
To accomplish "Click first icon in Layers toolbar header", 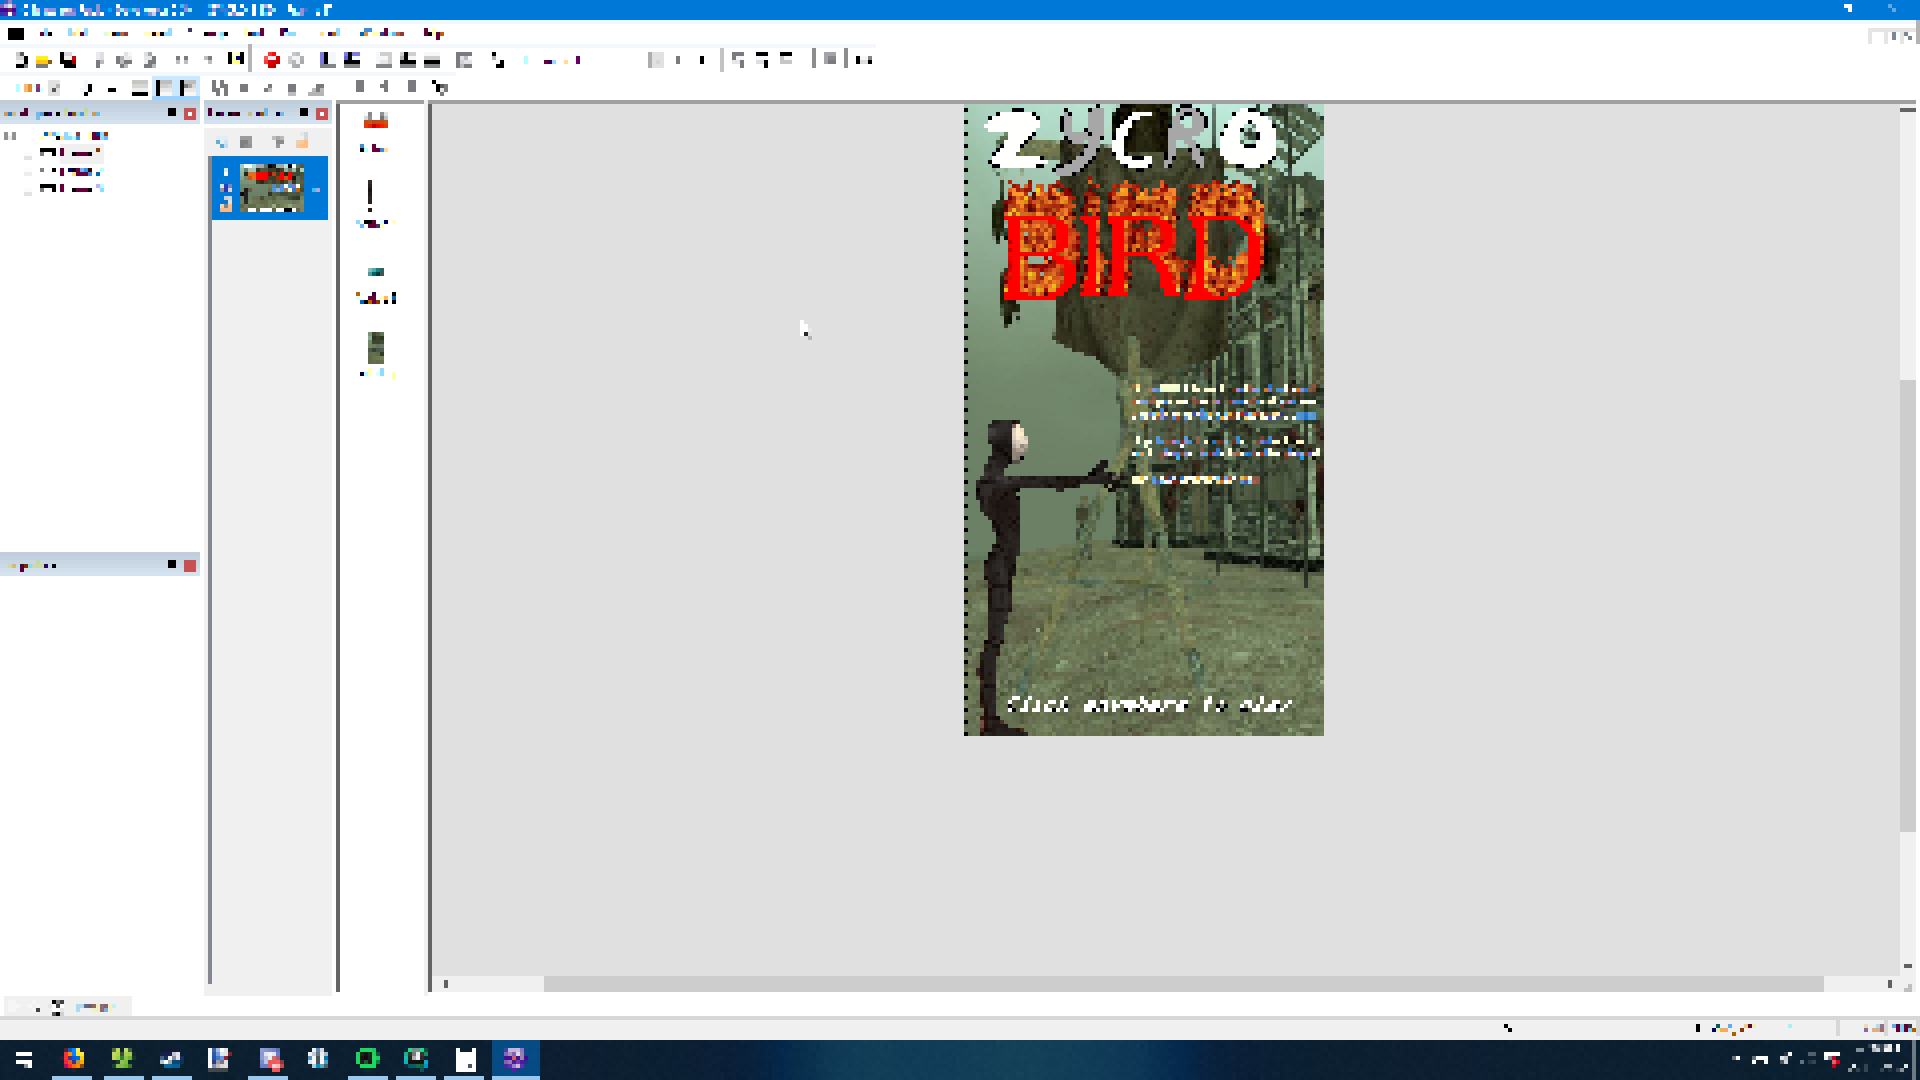I will point(221,142).
